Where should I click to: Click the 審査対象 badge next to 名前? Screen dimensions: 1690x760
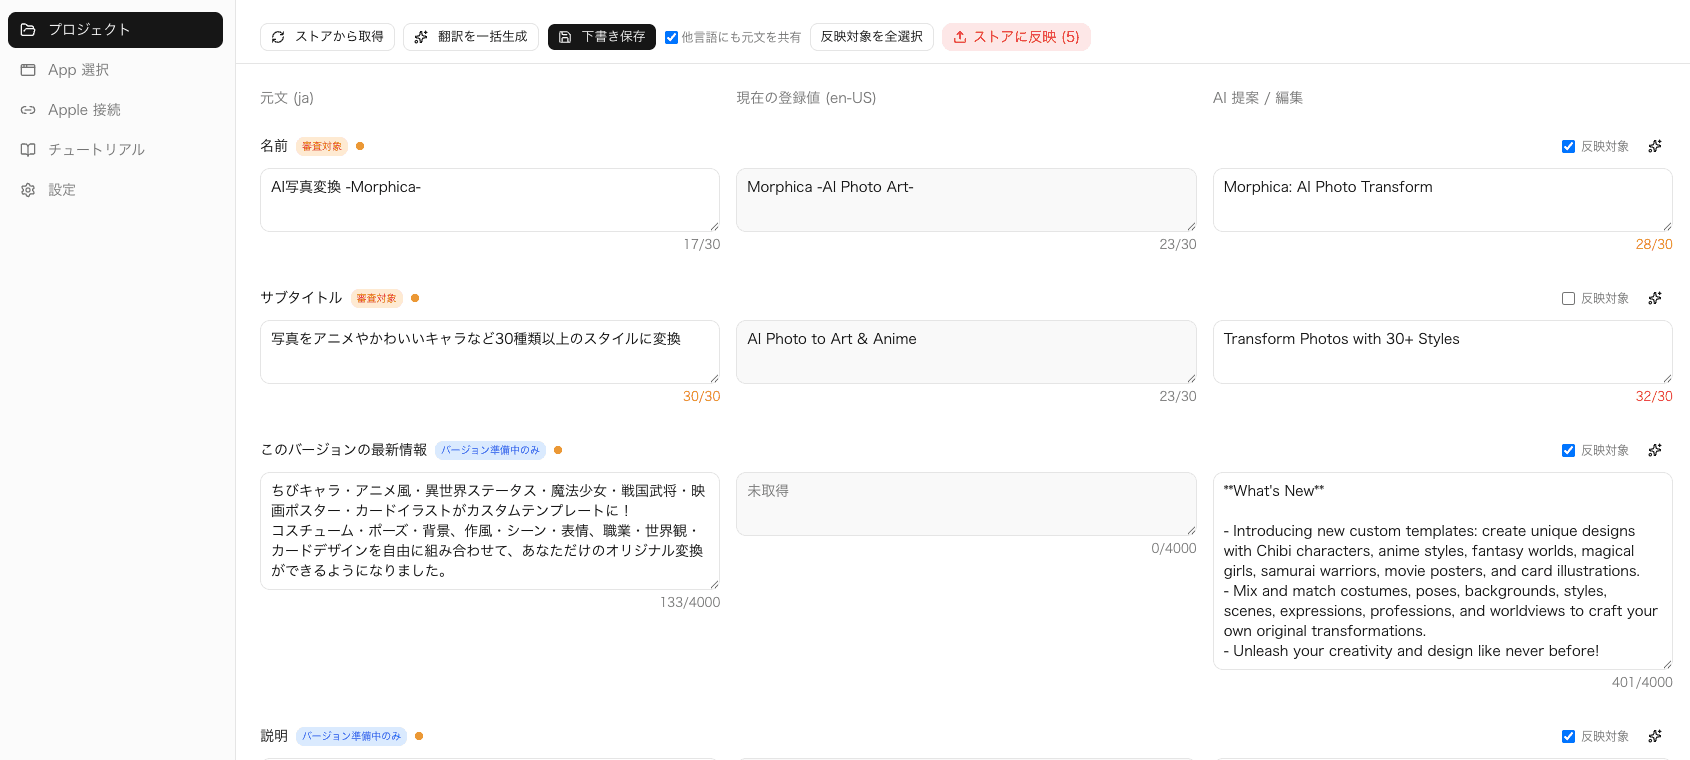tap(322, 146)
